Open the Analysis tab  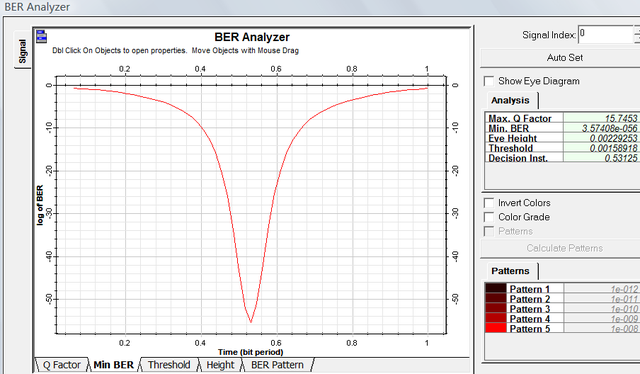point(510,100)
